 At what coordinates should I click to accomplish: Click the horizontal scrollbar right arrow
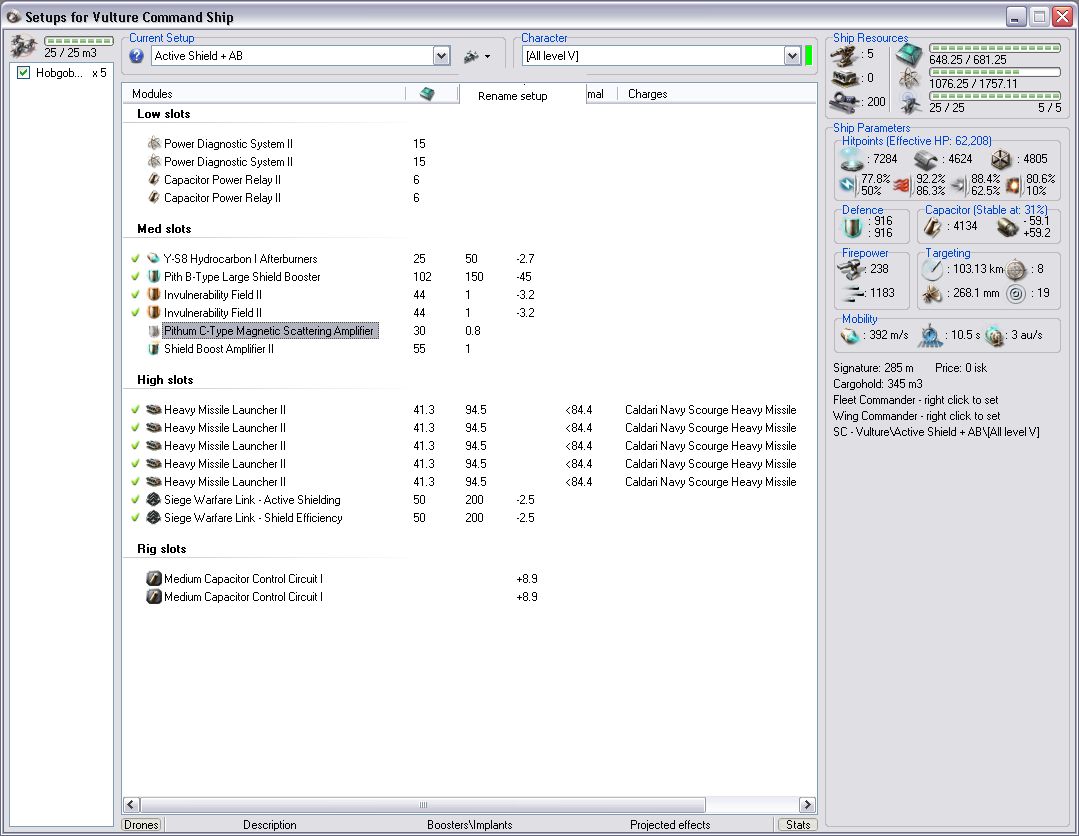coord(807,804)
